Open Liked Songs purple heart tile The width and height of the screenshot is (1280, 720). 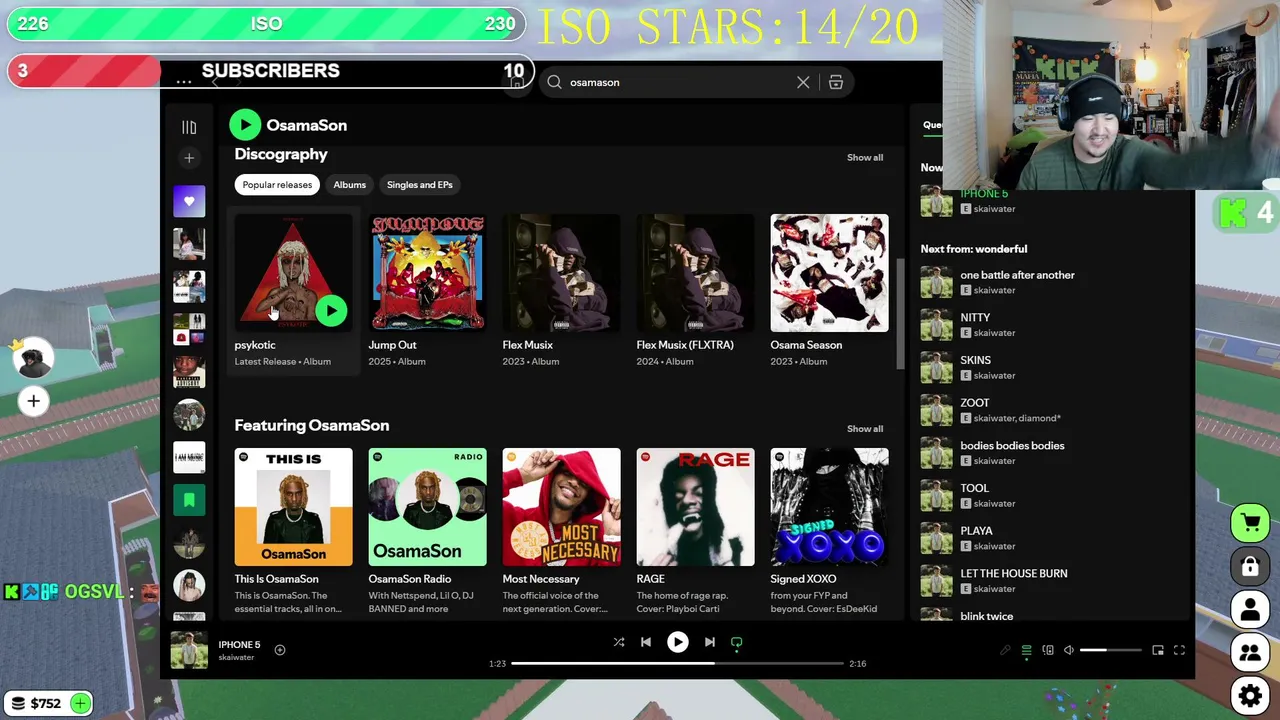point(189,201)
